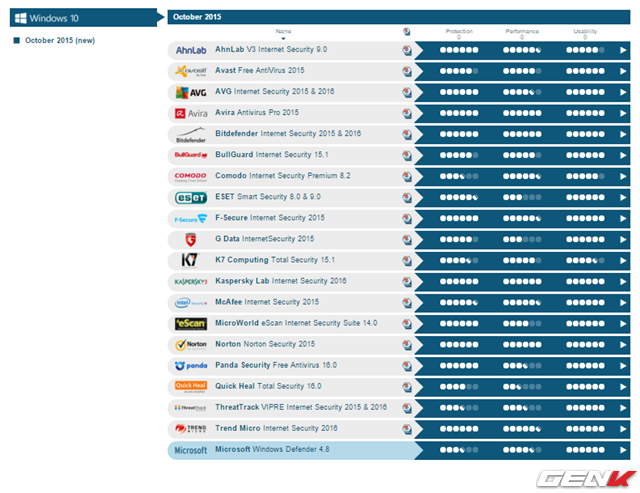640x493 pixels.
Task: Open Microsoft Windows Defender 4.8 entry
Action: coord(272,450)
